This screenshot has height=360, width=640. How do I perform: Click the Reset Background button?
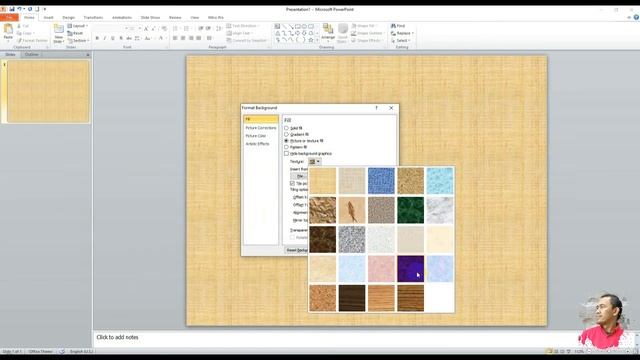pos(296,250)
